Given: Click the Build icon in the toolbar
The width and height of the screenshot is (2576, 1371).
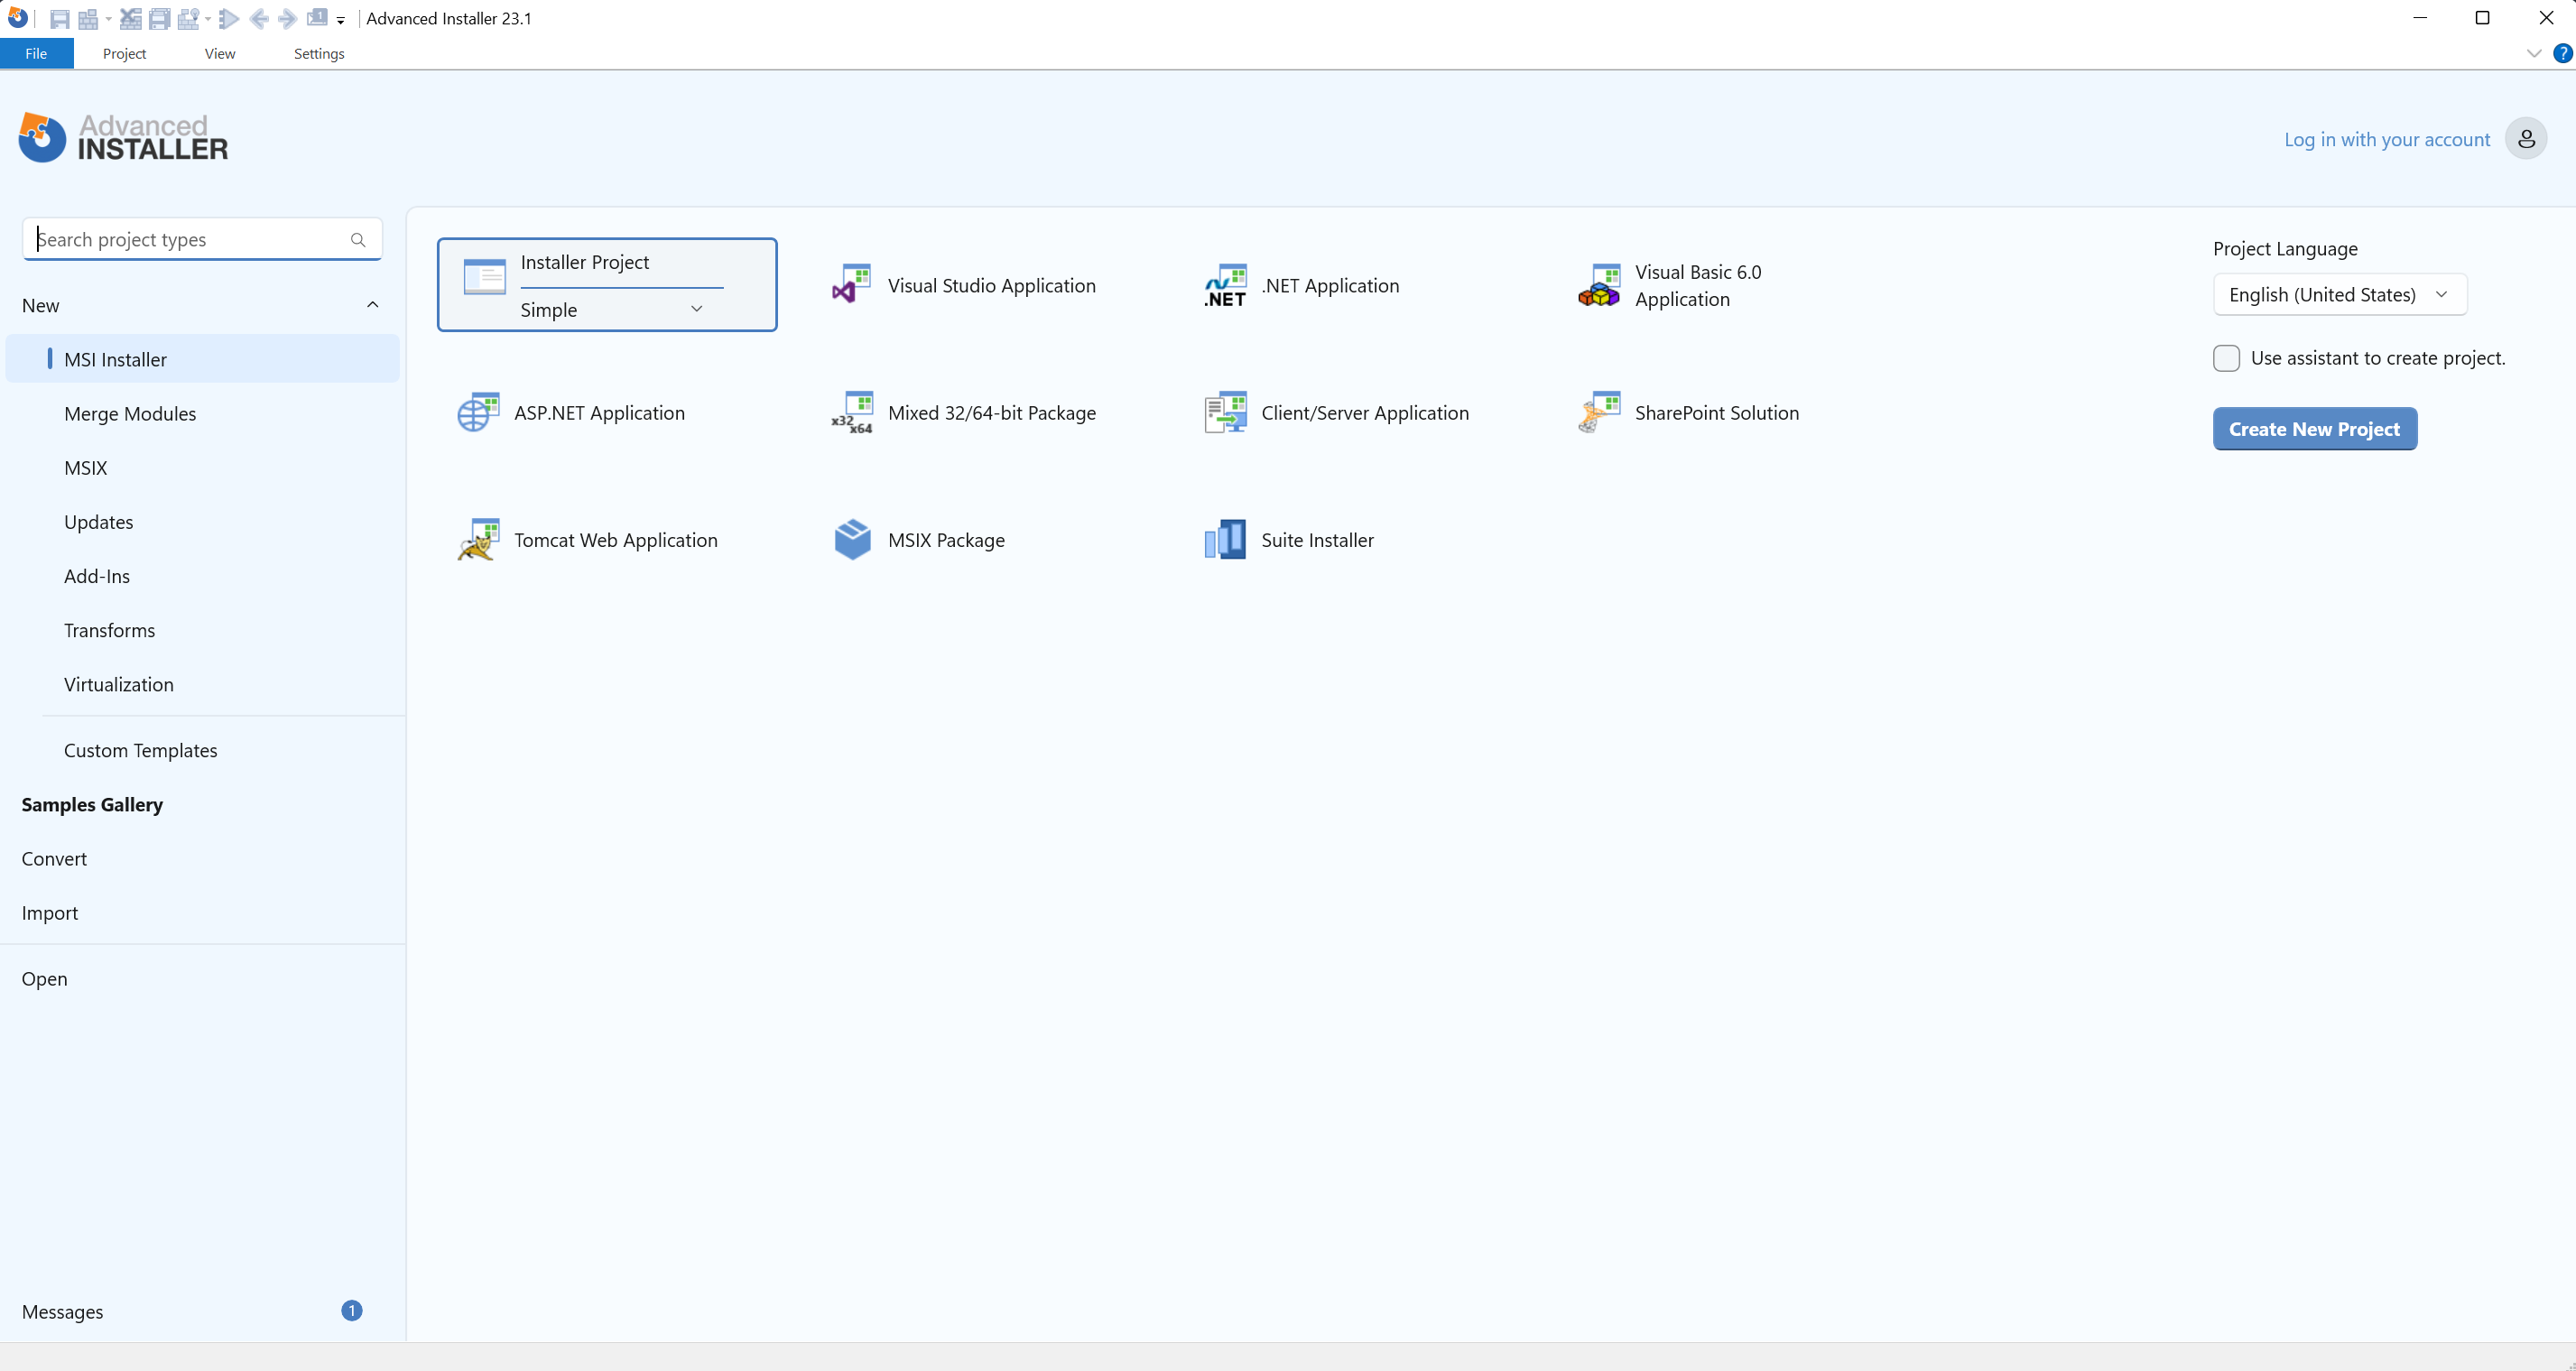Looking at the screenshot, I should (89, 18).
